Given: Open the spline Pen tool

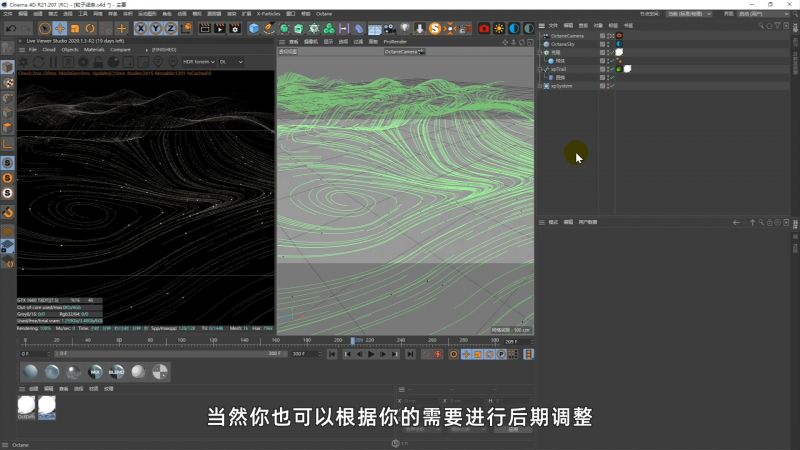Looking at the screenshot, I should 268,29.
